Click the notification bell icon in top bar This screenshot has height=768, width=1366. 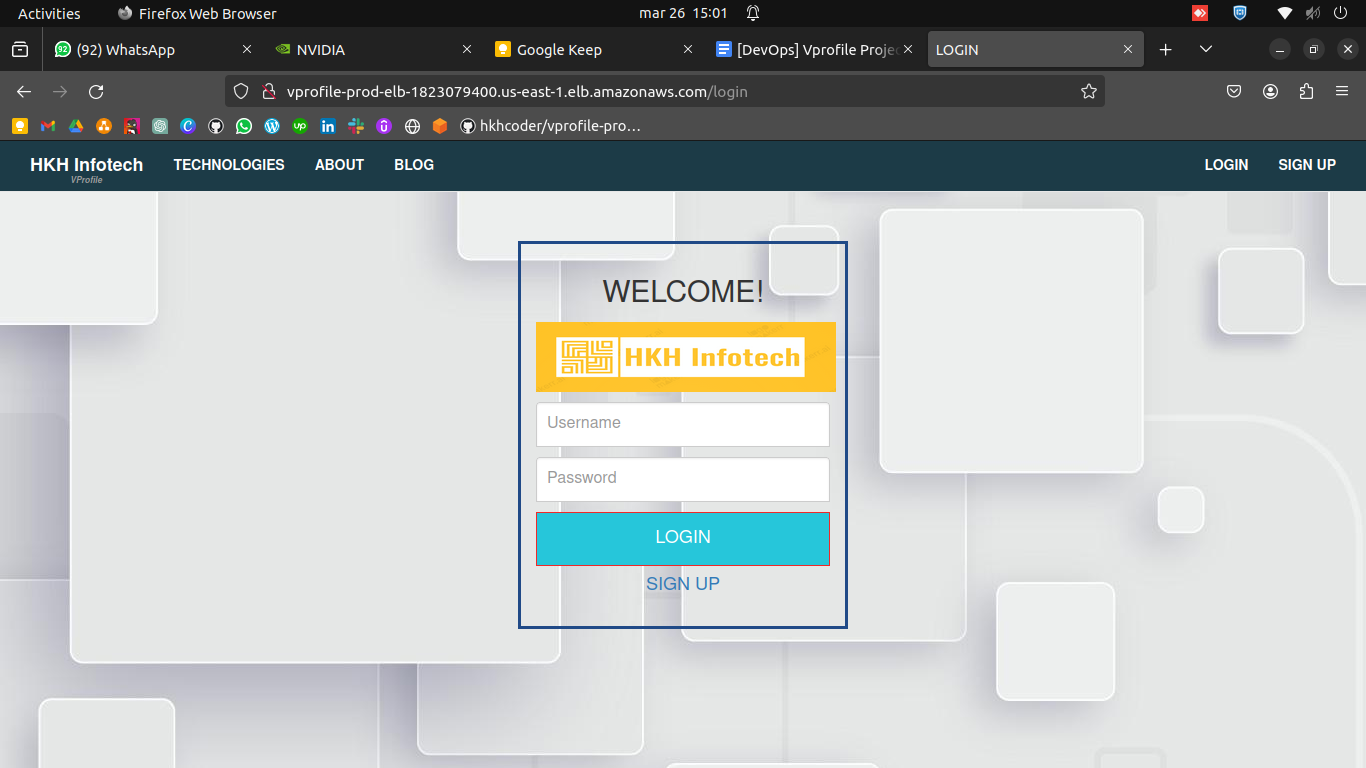pyautogui.click(x=753, y=13)
